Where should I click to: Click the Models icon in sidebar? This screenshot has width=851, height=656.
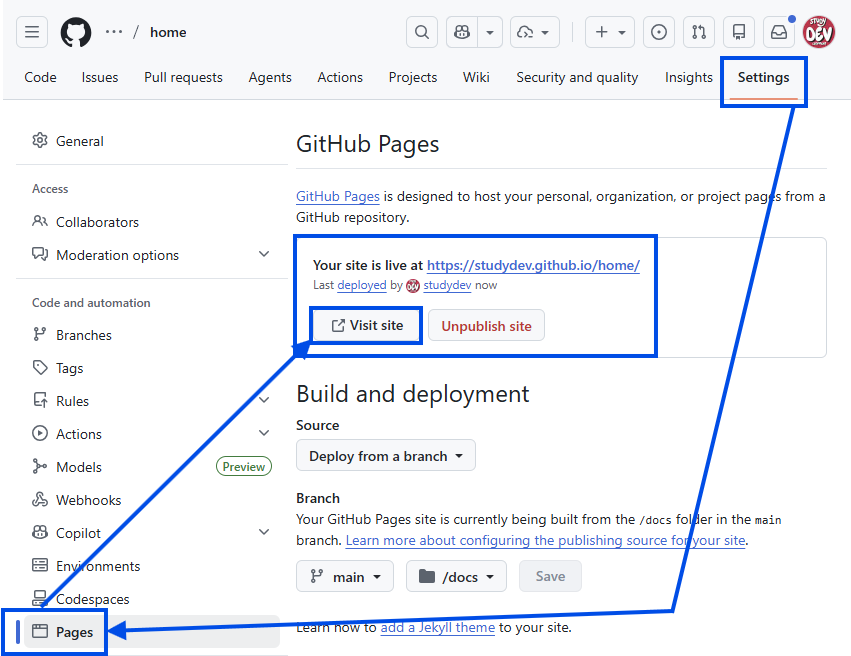[40, 466]
